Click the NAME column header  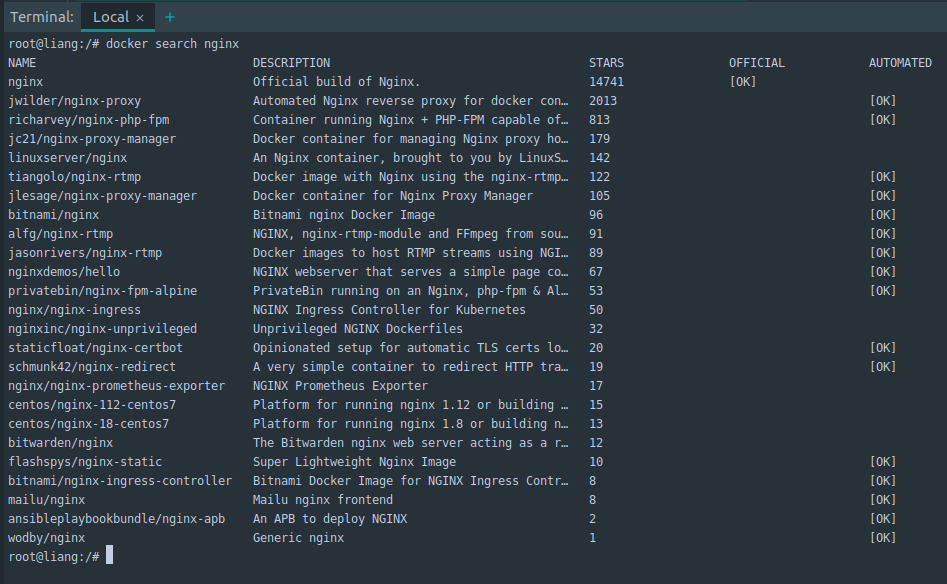pyautogui.click(x=22, y=63)
